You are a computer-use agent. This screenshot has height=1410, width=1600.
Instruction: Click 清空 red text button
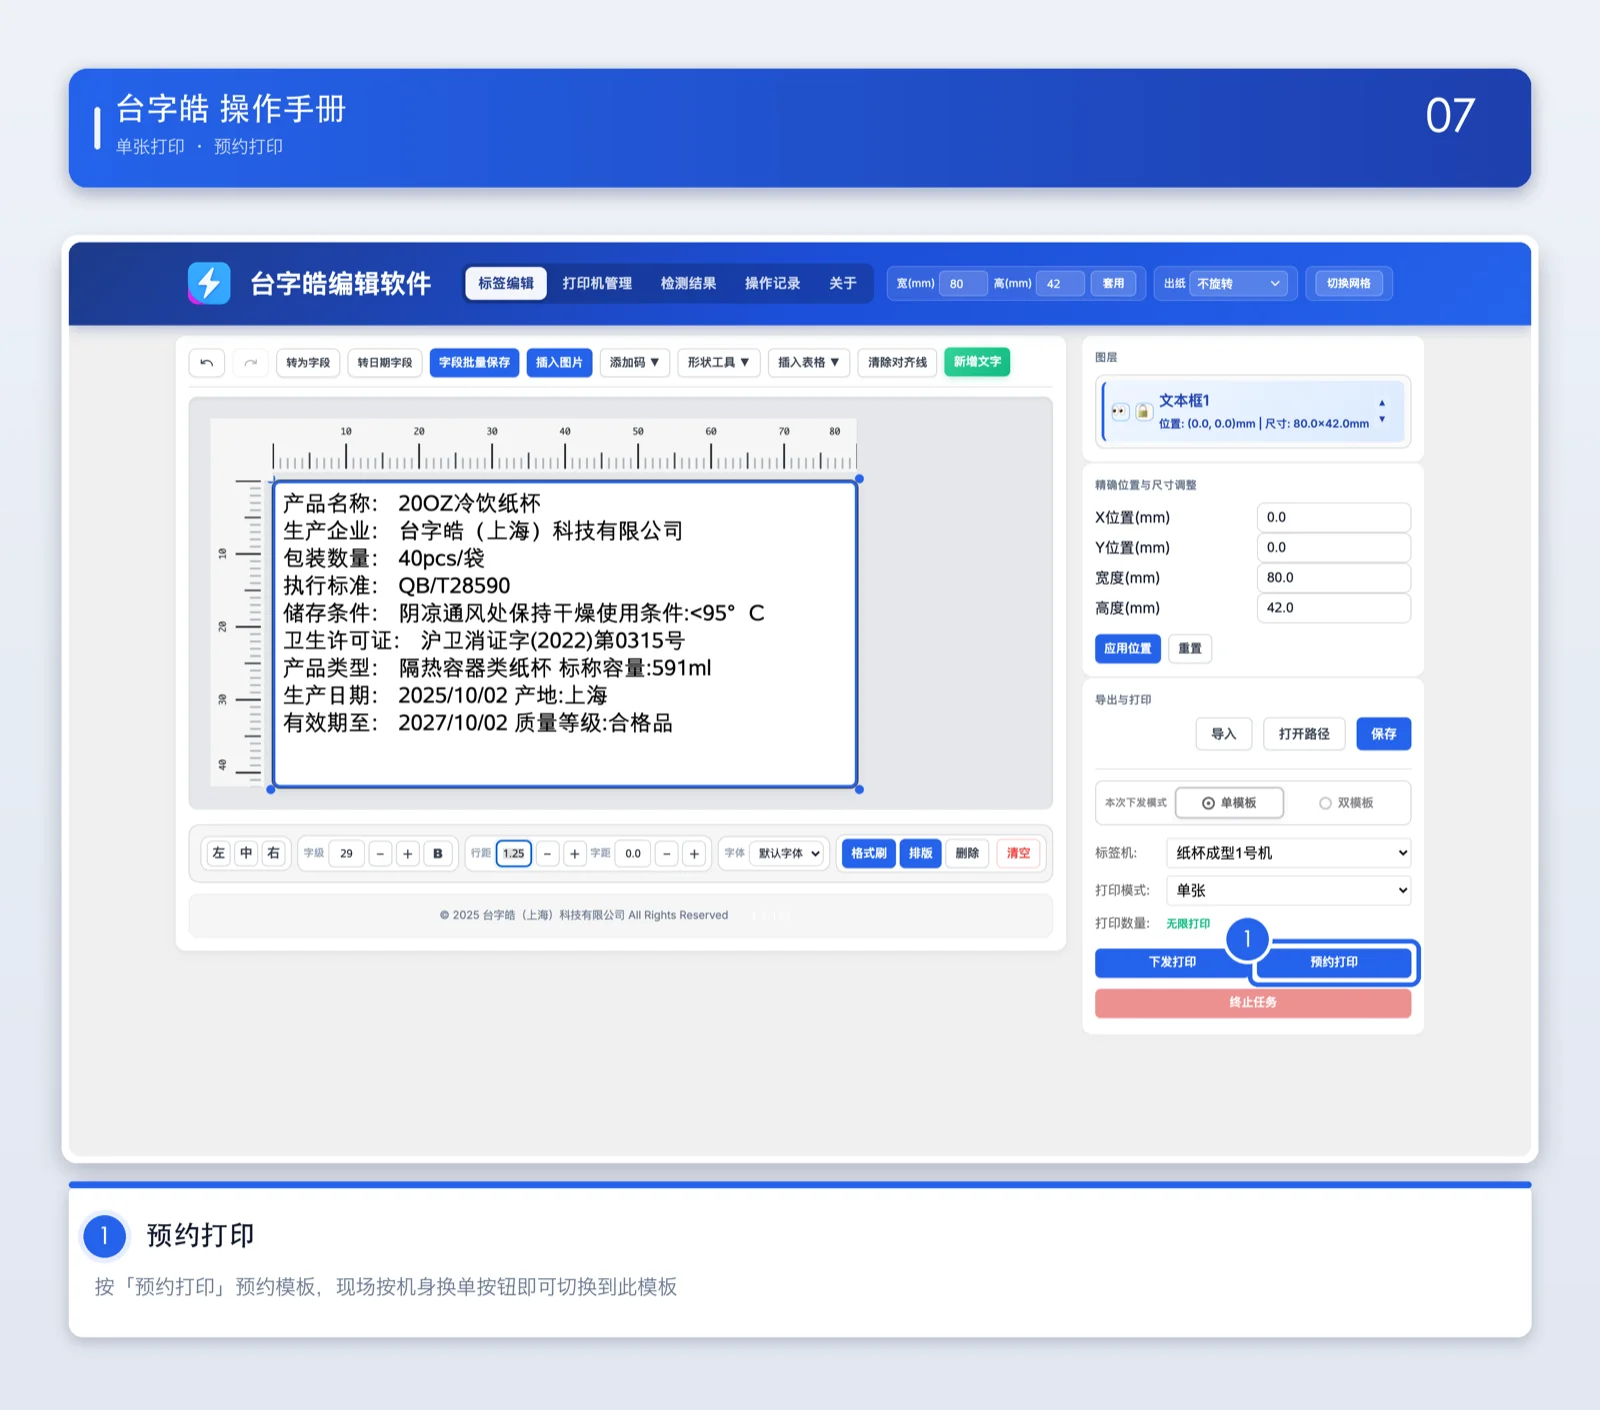[x=1018, y=853]
